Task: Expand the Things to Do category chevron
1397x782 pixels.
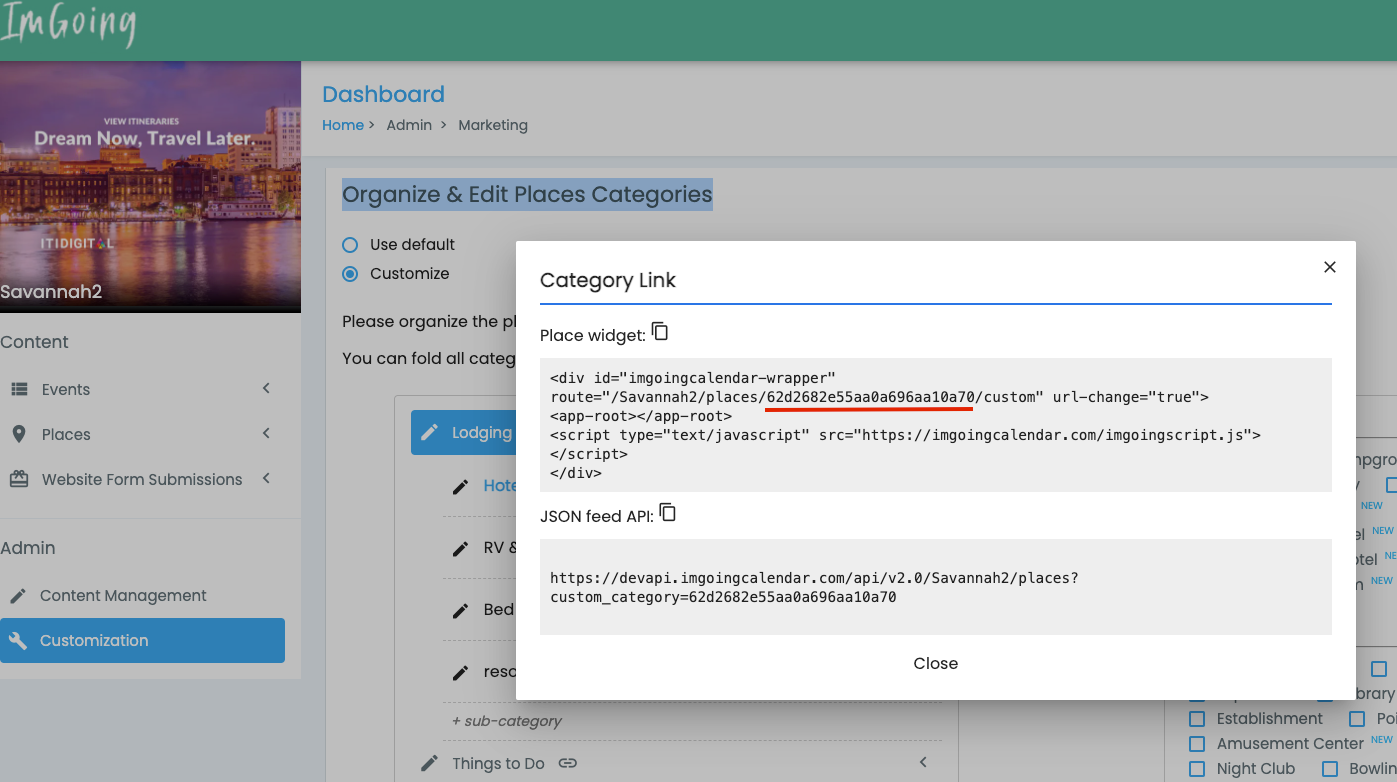Action: coord(923,762)
